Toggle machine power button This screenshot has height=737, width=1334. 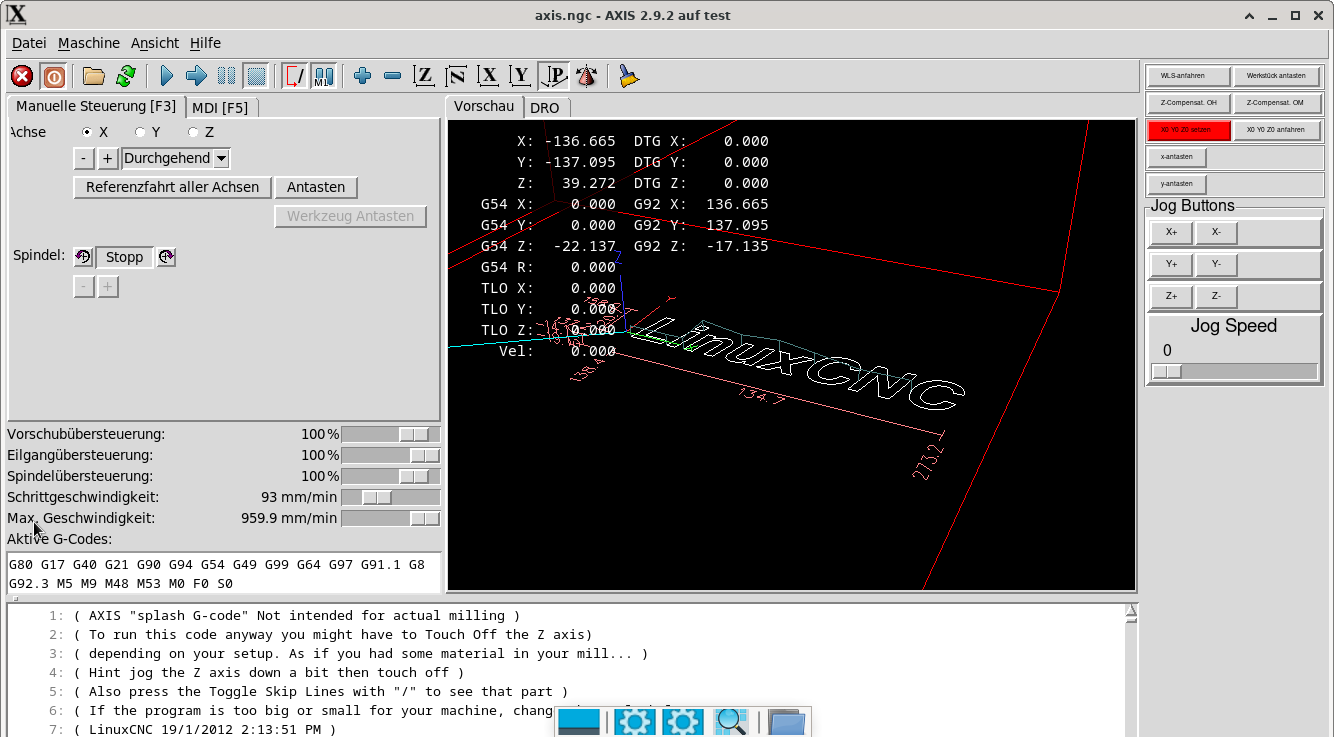(x=53, y=76)
